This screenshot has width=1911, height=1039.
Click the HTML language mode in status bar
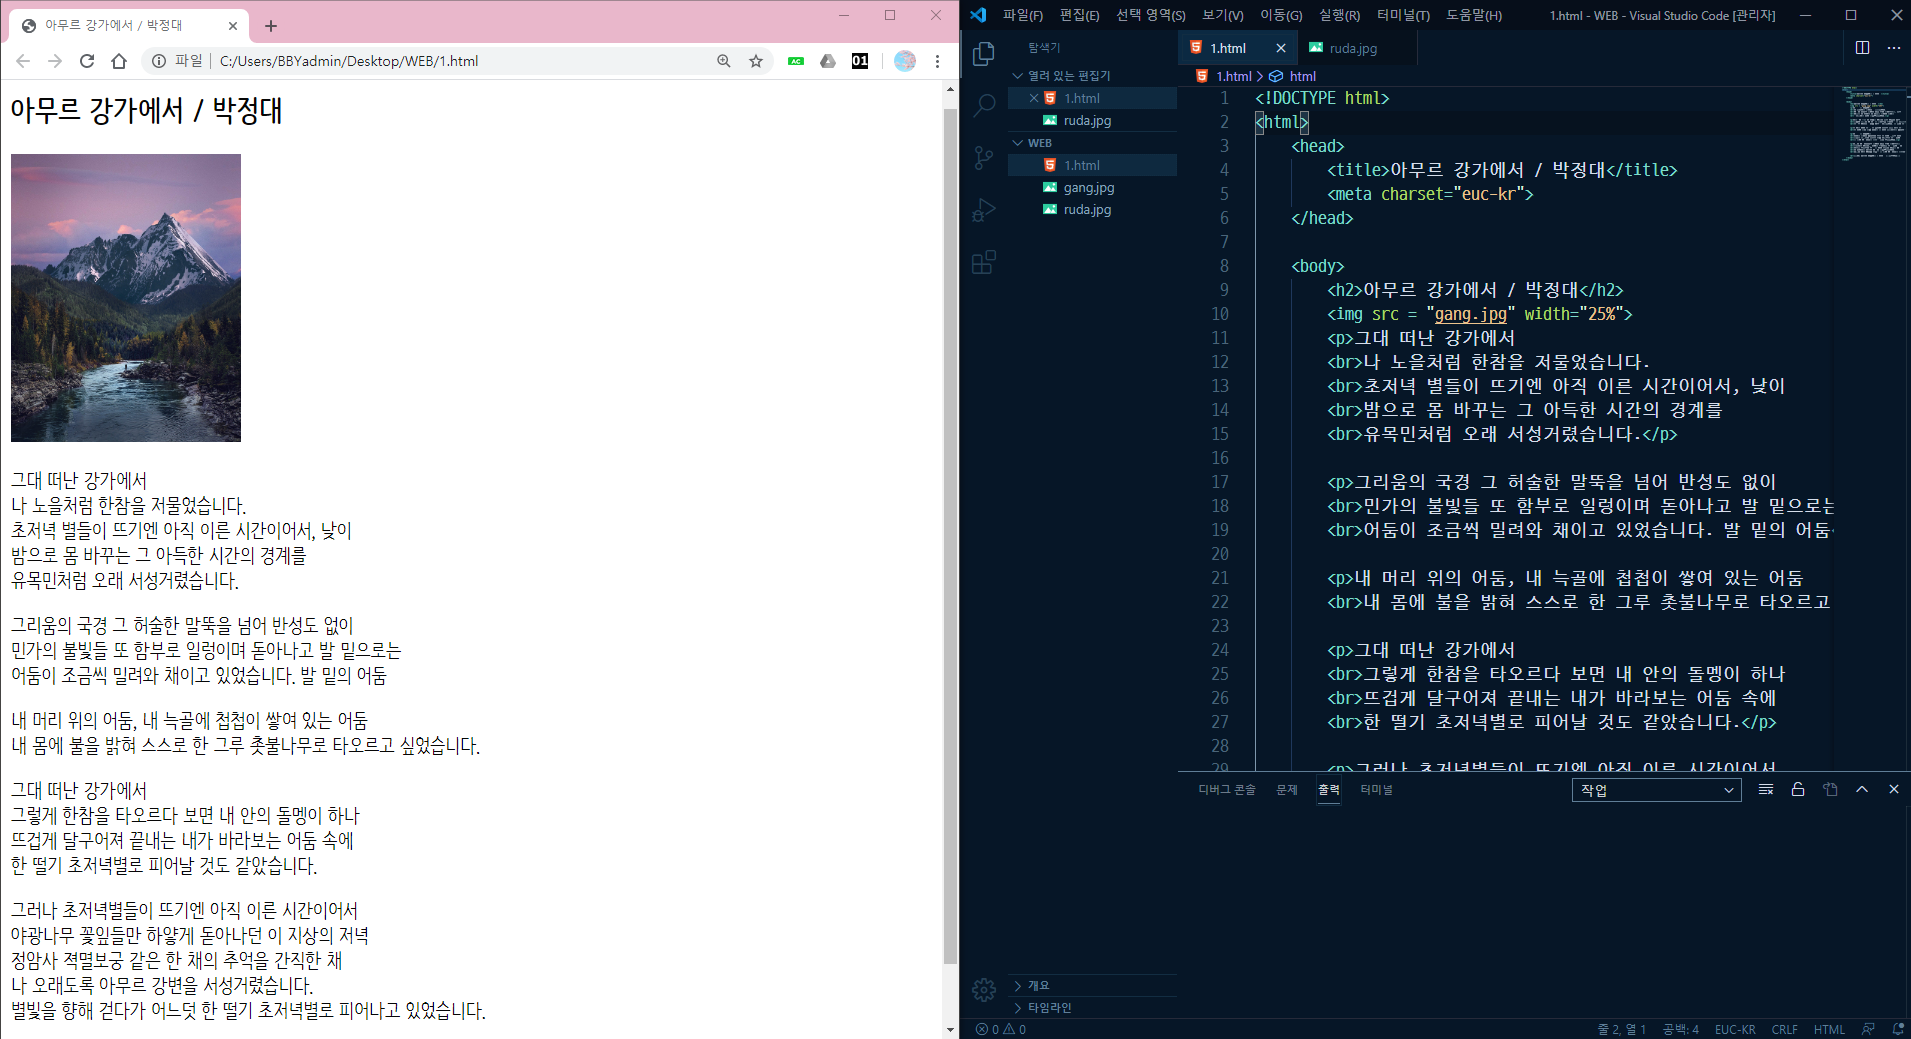[x=1829, y=1029]
